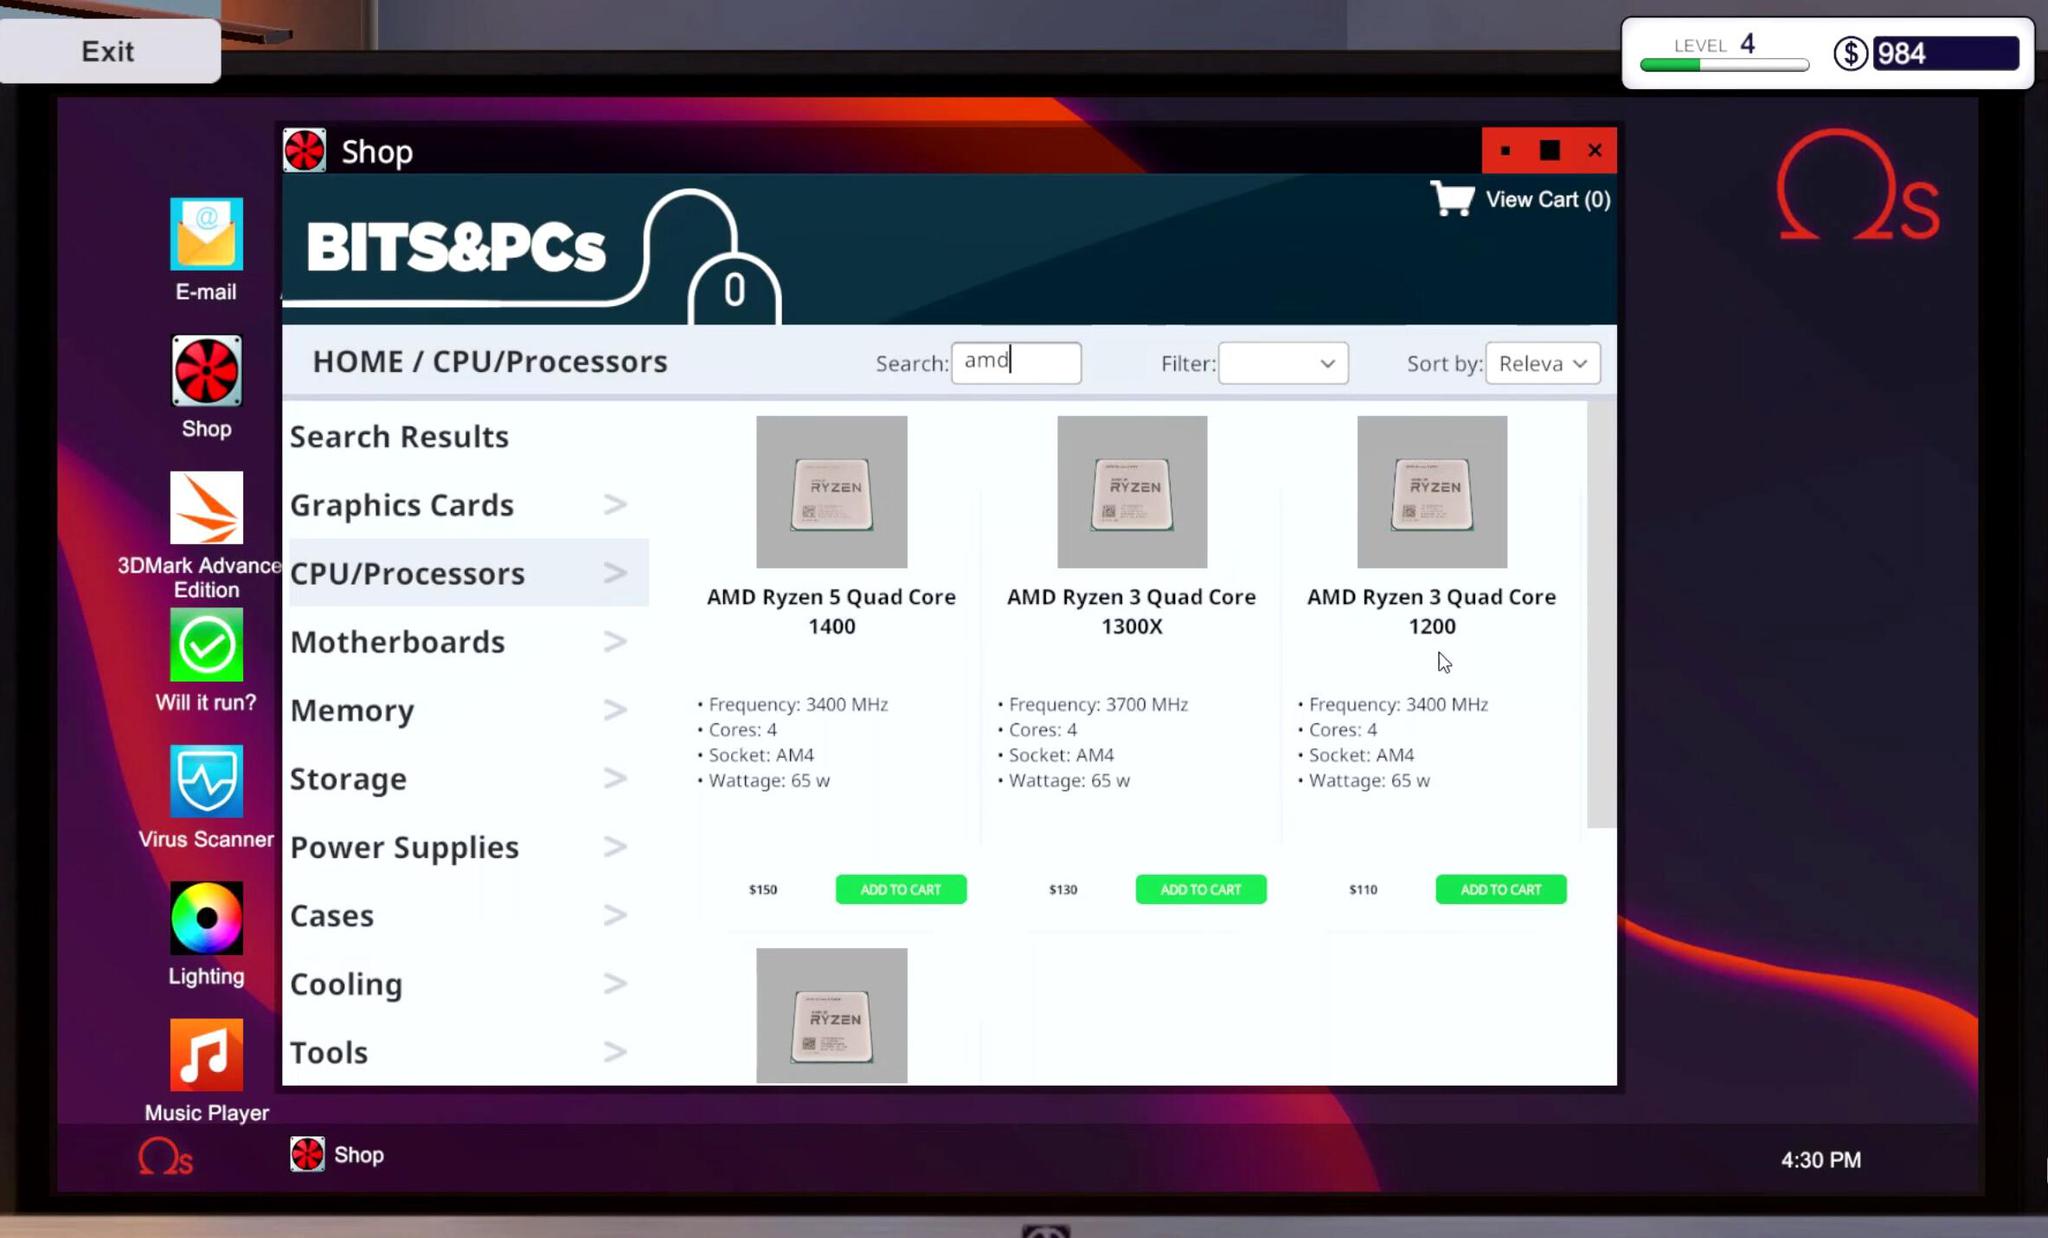Screen dimensions: 2048x1238
Task: Add Ryzen 3 1300X to cart
Action: [1200, 889]
